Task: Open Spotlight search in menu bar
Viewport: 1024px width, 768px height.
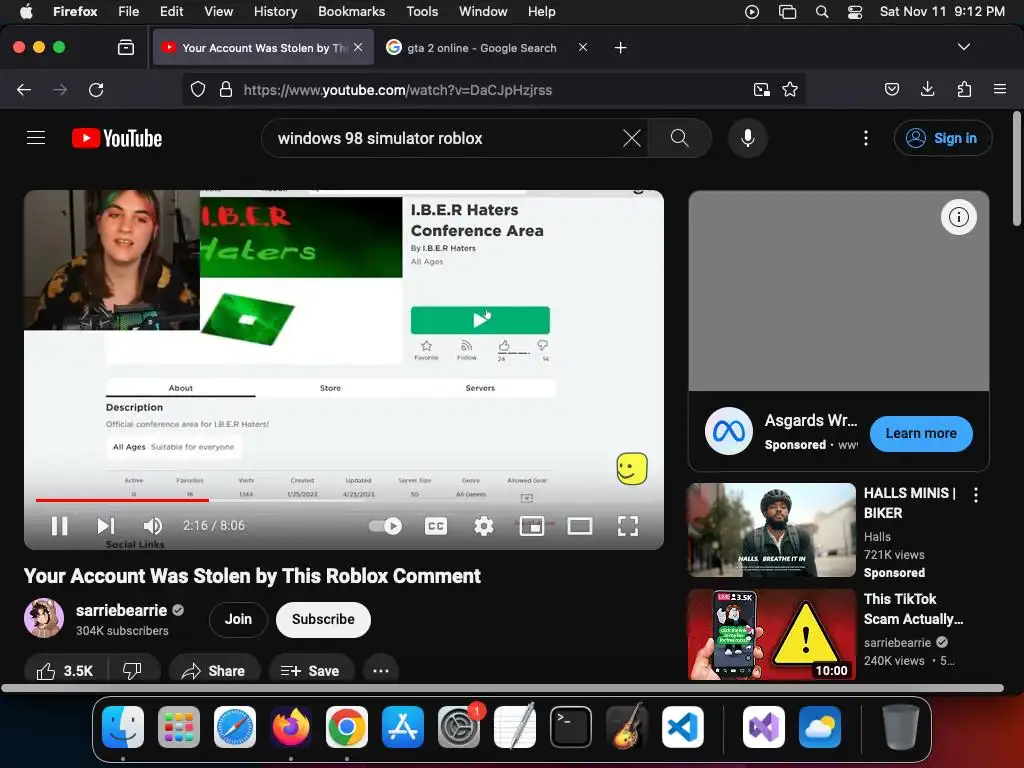Action: pyautogui.click(x=822, y=12)
